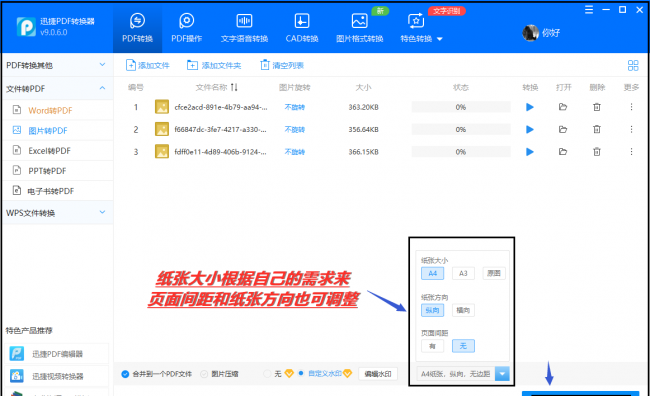The height and width of the screenshot is (396, 650).
Task: Open 图片格式转换 tab
Action: coord(359,28)
